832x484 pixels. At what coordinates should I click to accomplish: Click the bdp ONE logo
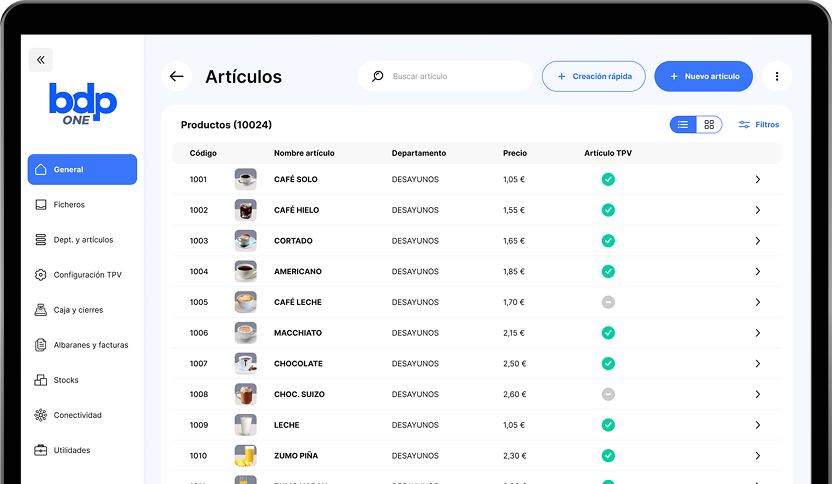[82, 105]
